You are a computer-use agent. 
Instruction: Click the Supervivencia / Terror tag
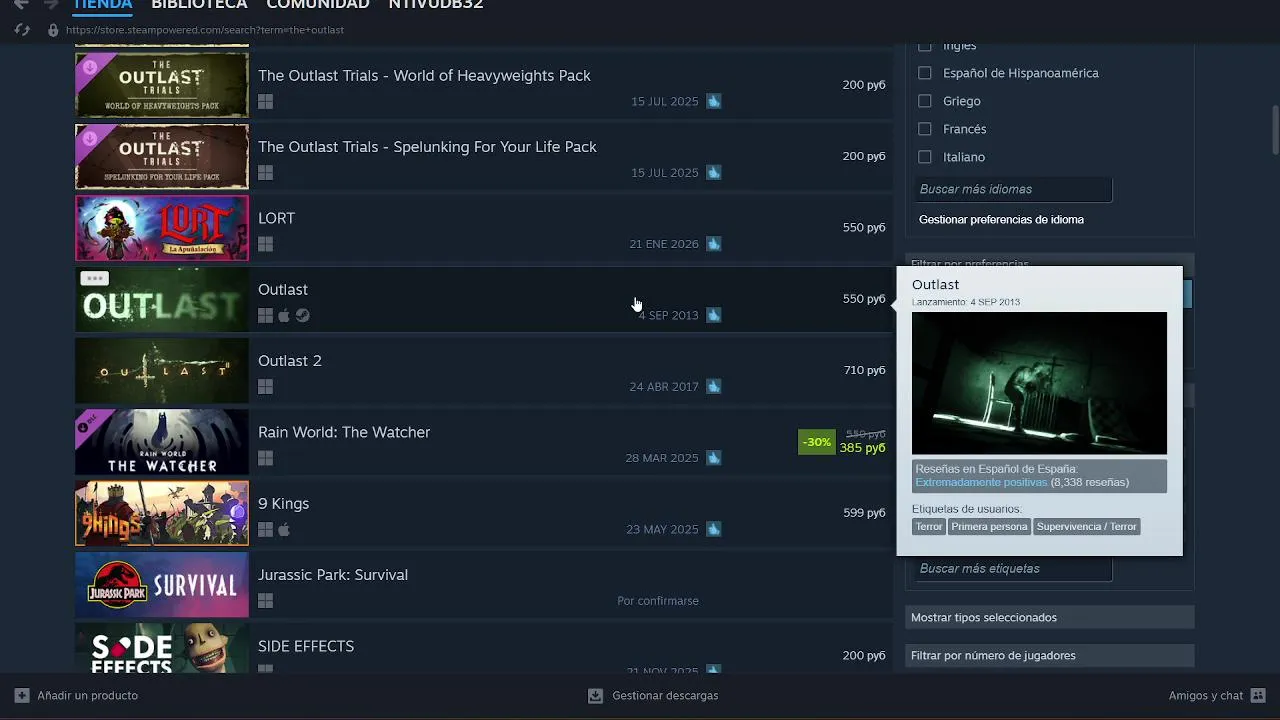point(1086,526)
